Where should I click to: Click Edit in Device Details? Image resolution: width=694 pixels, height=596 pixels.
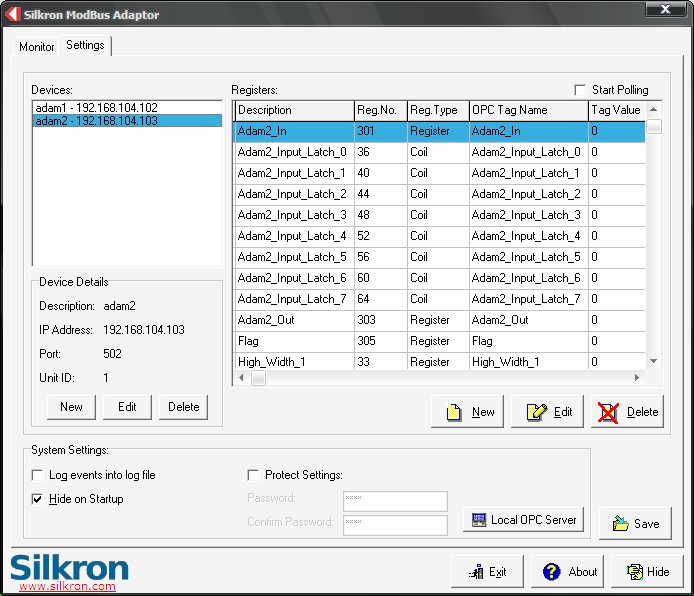[127, 407]
